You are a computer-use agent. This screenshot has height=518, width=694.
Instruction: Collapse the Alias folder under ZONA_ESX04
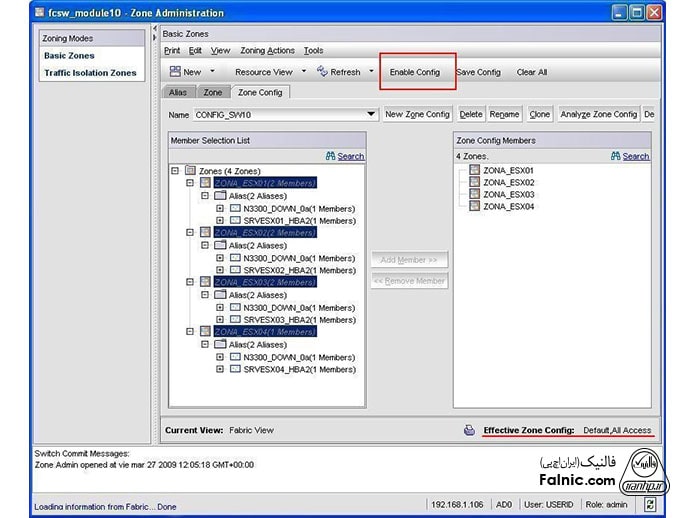[x=205, y=344]
